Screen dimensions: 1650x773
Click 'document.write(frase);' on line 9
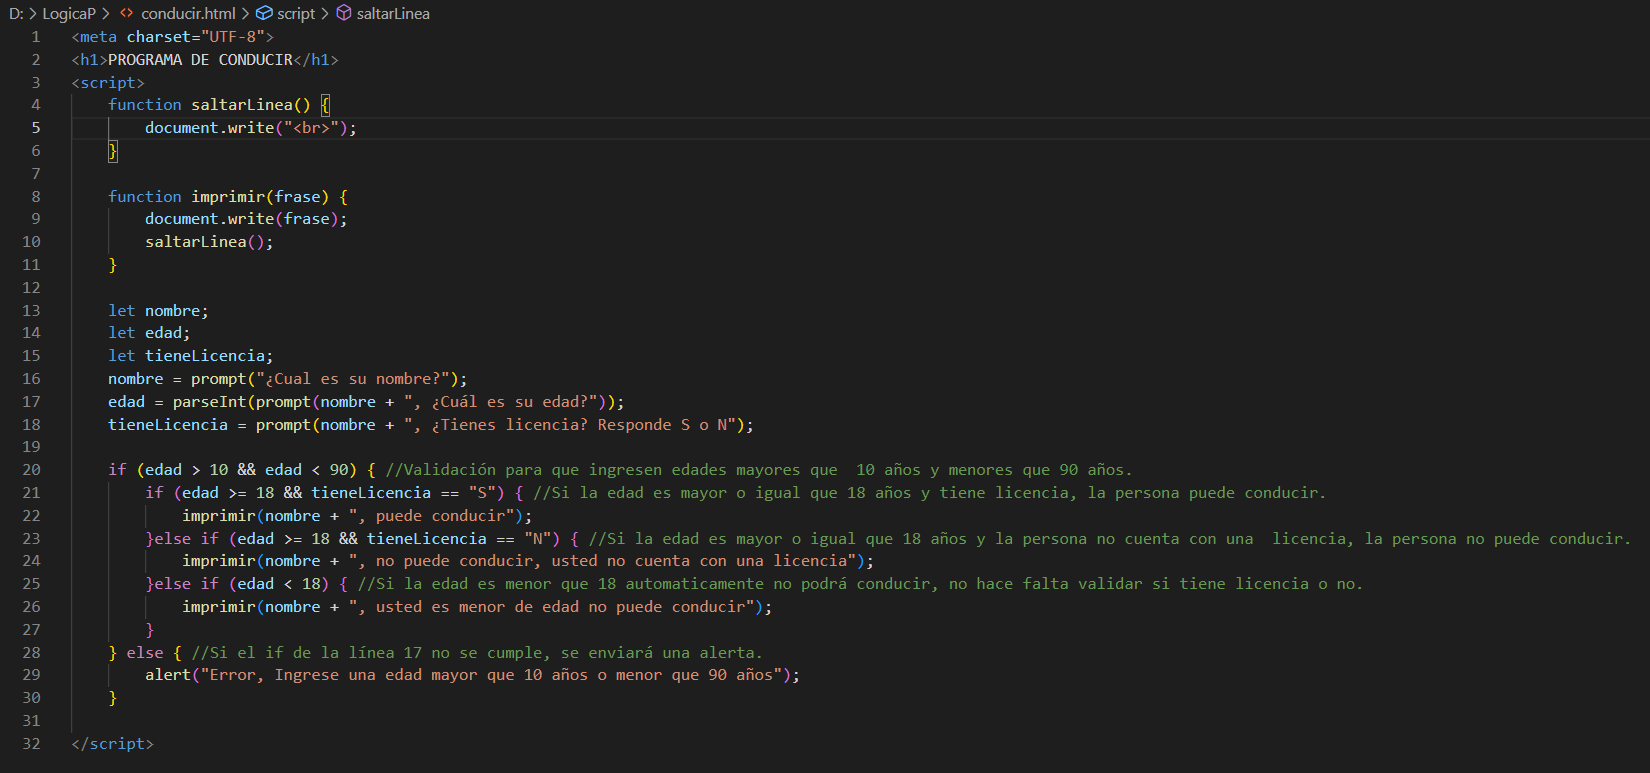(246, 219)
